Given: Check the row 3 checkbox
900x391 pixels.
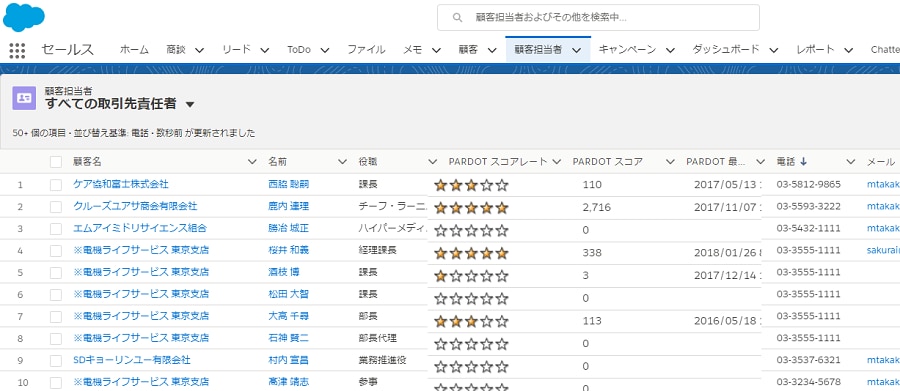Looking at the screenshot, I should pyautogui.click(x=56, y=229).
